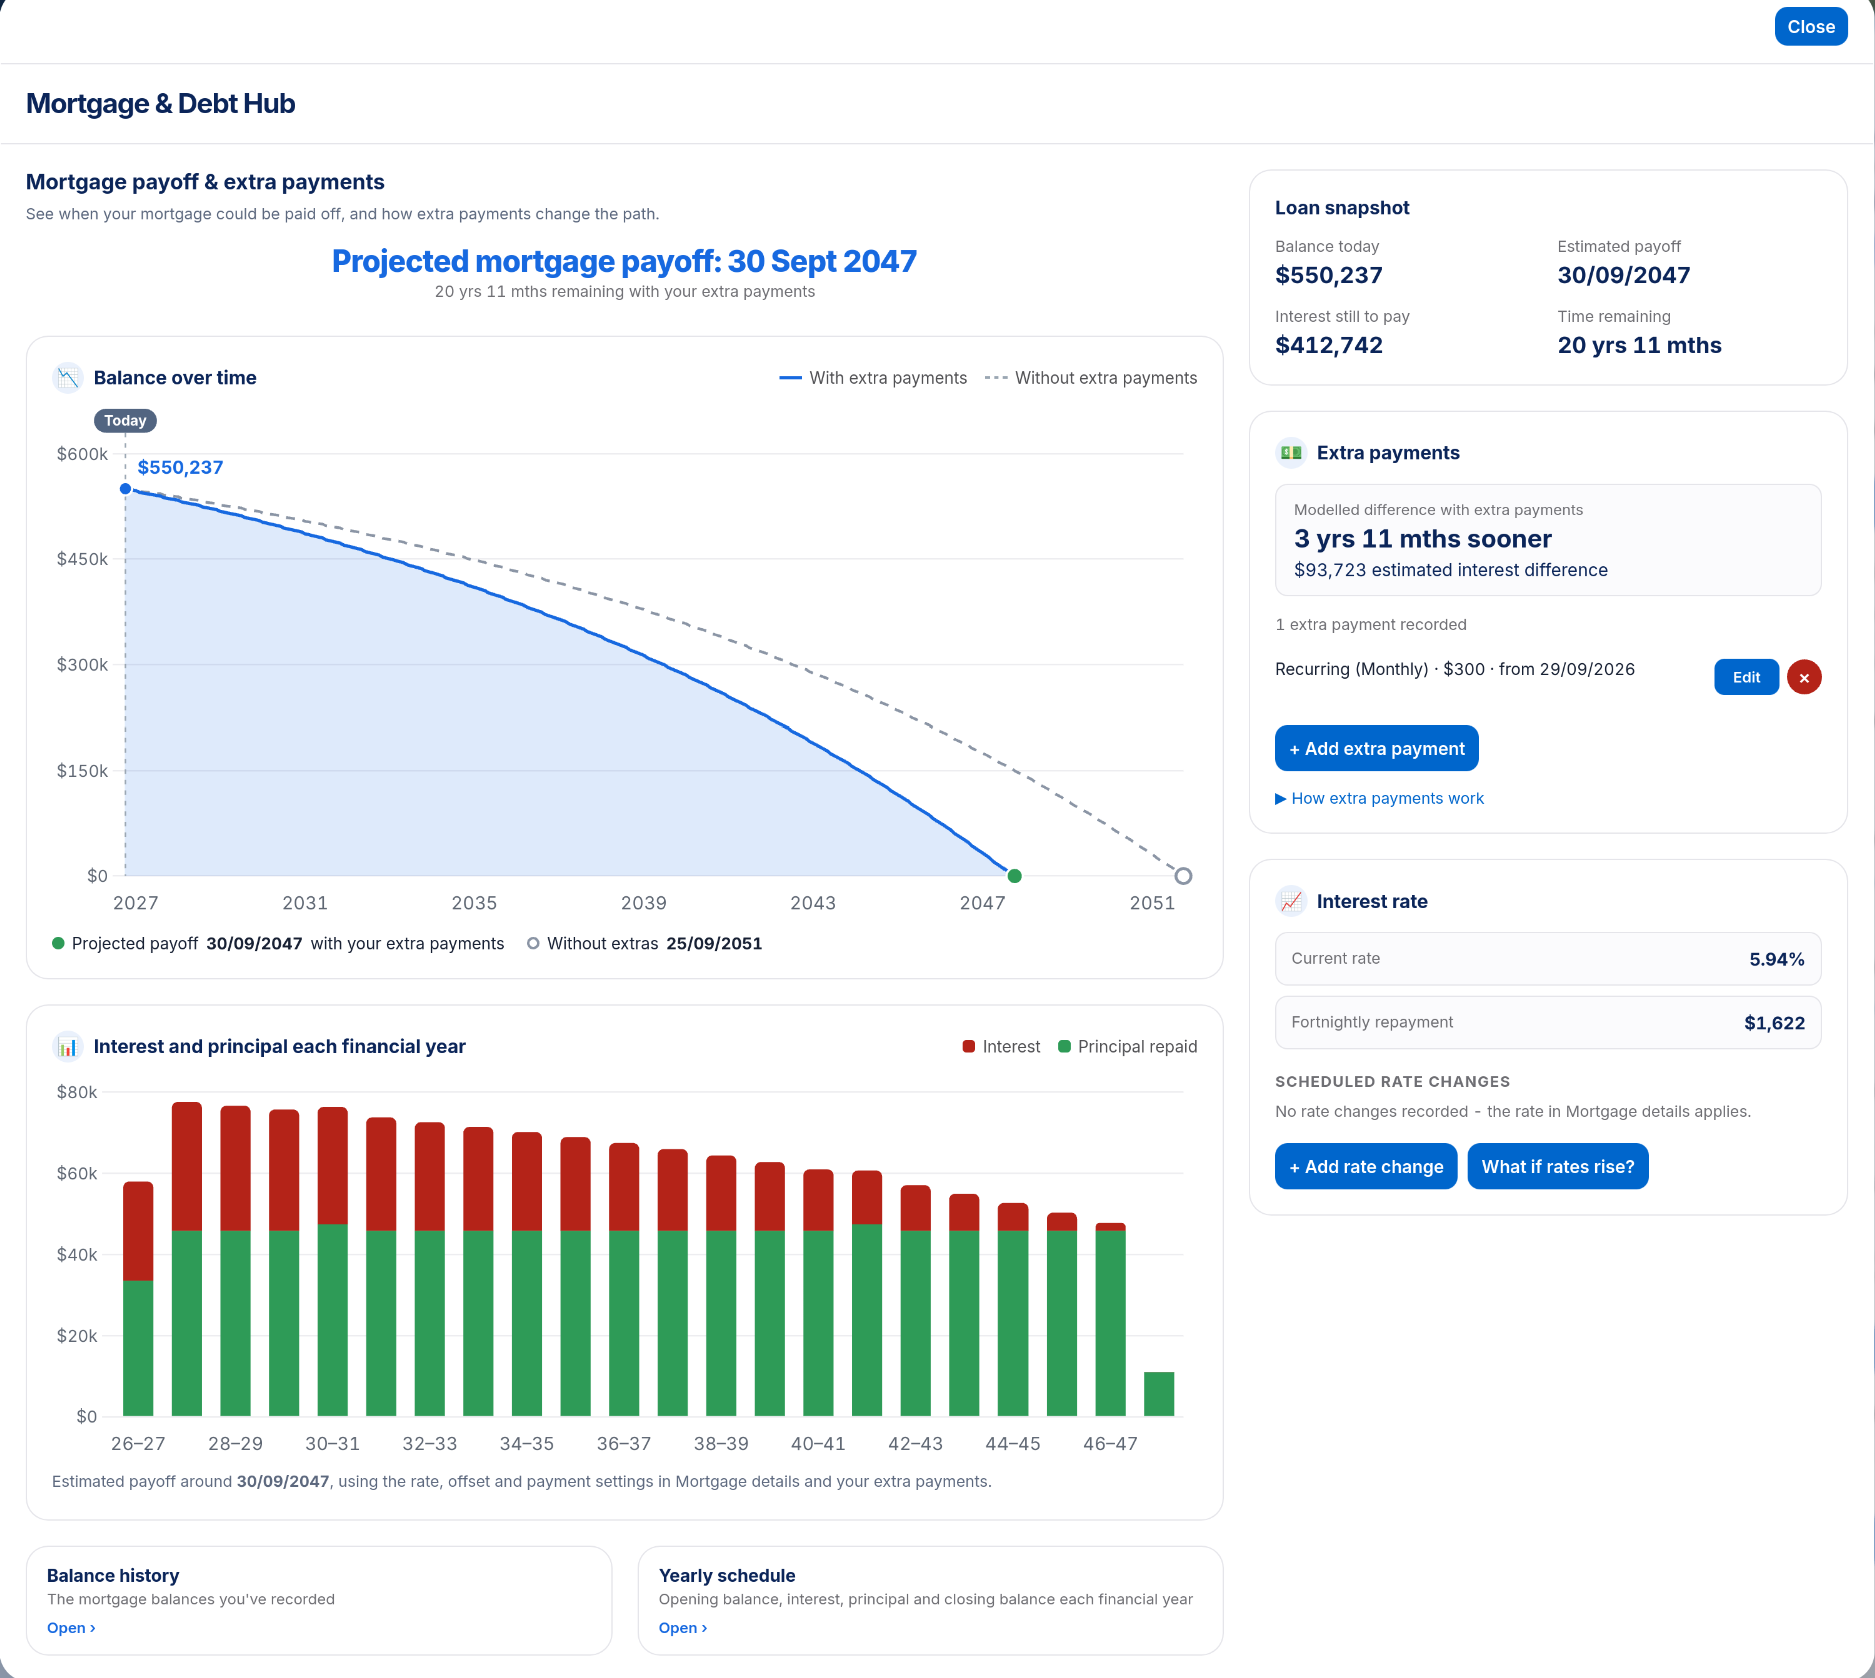This screenshot has width=1875, height=1678.
Task: Open the What if rates rise scenario
Action: (1557, 1166)
